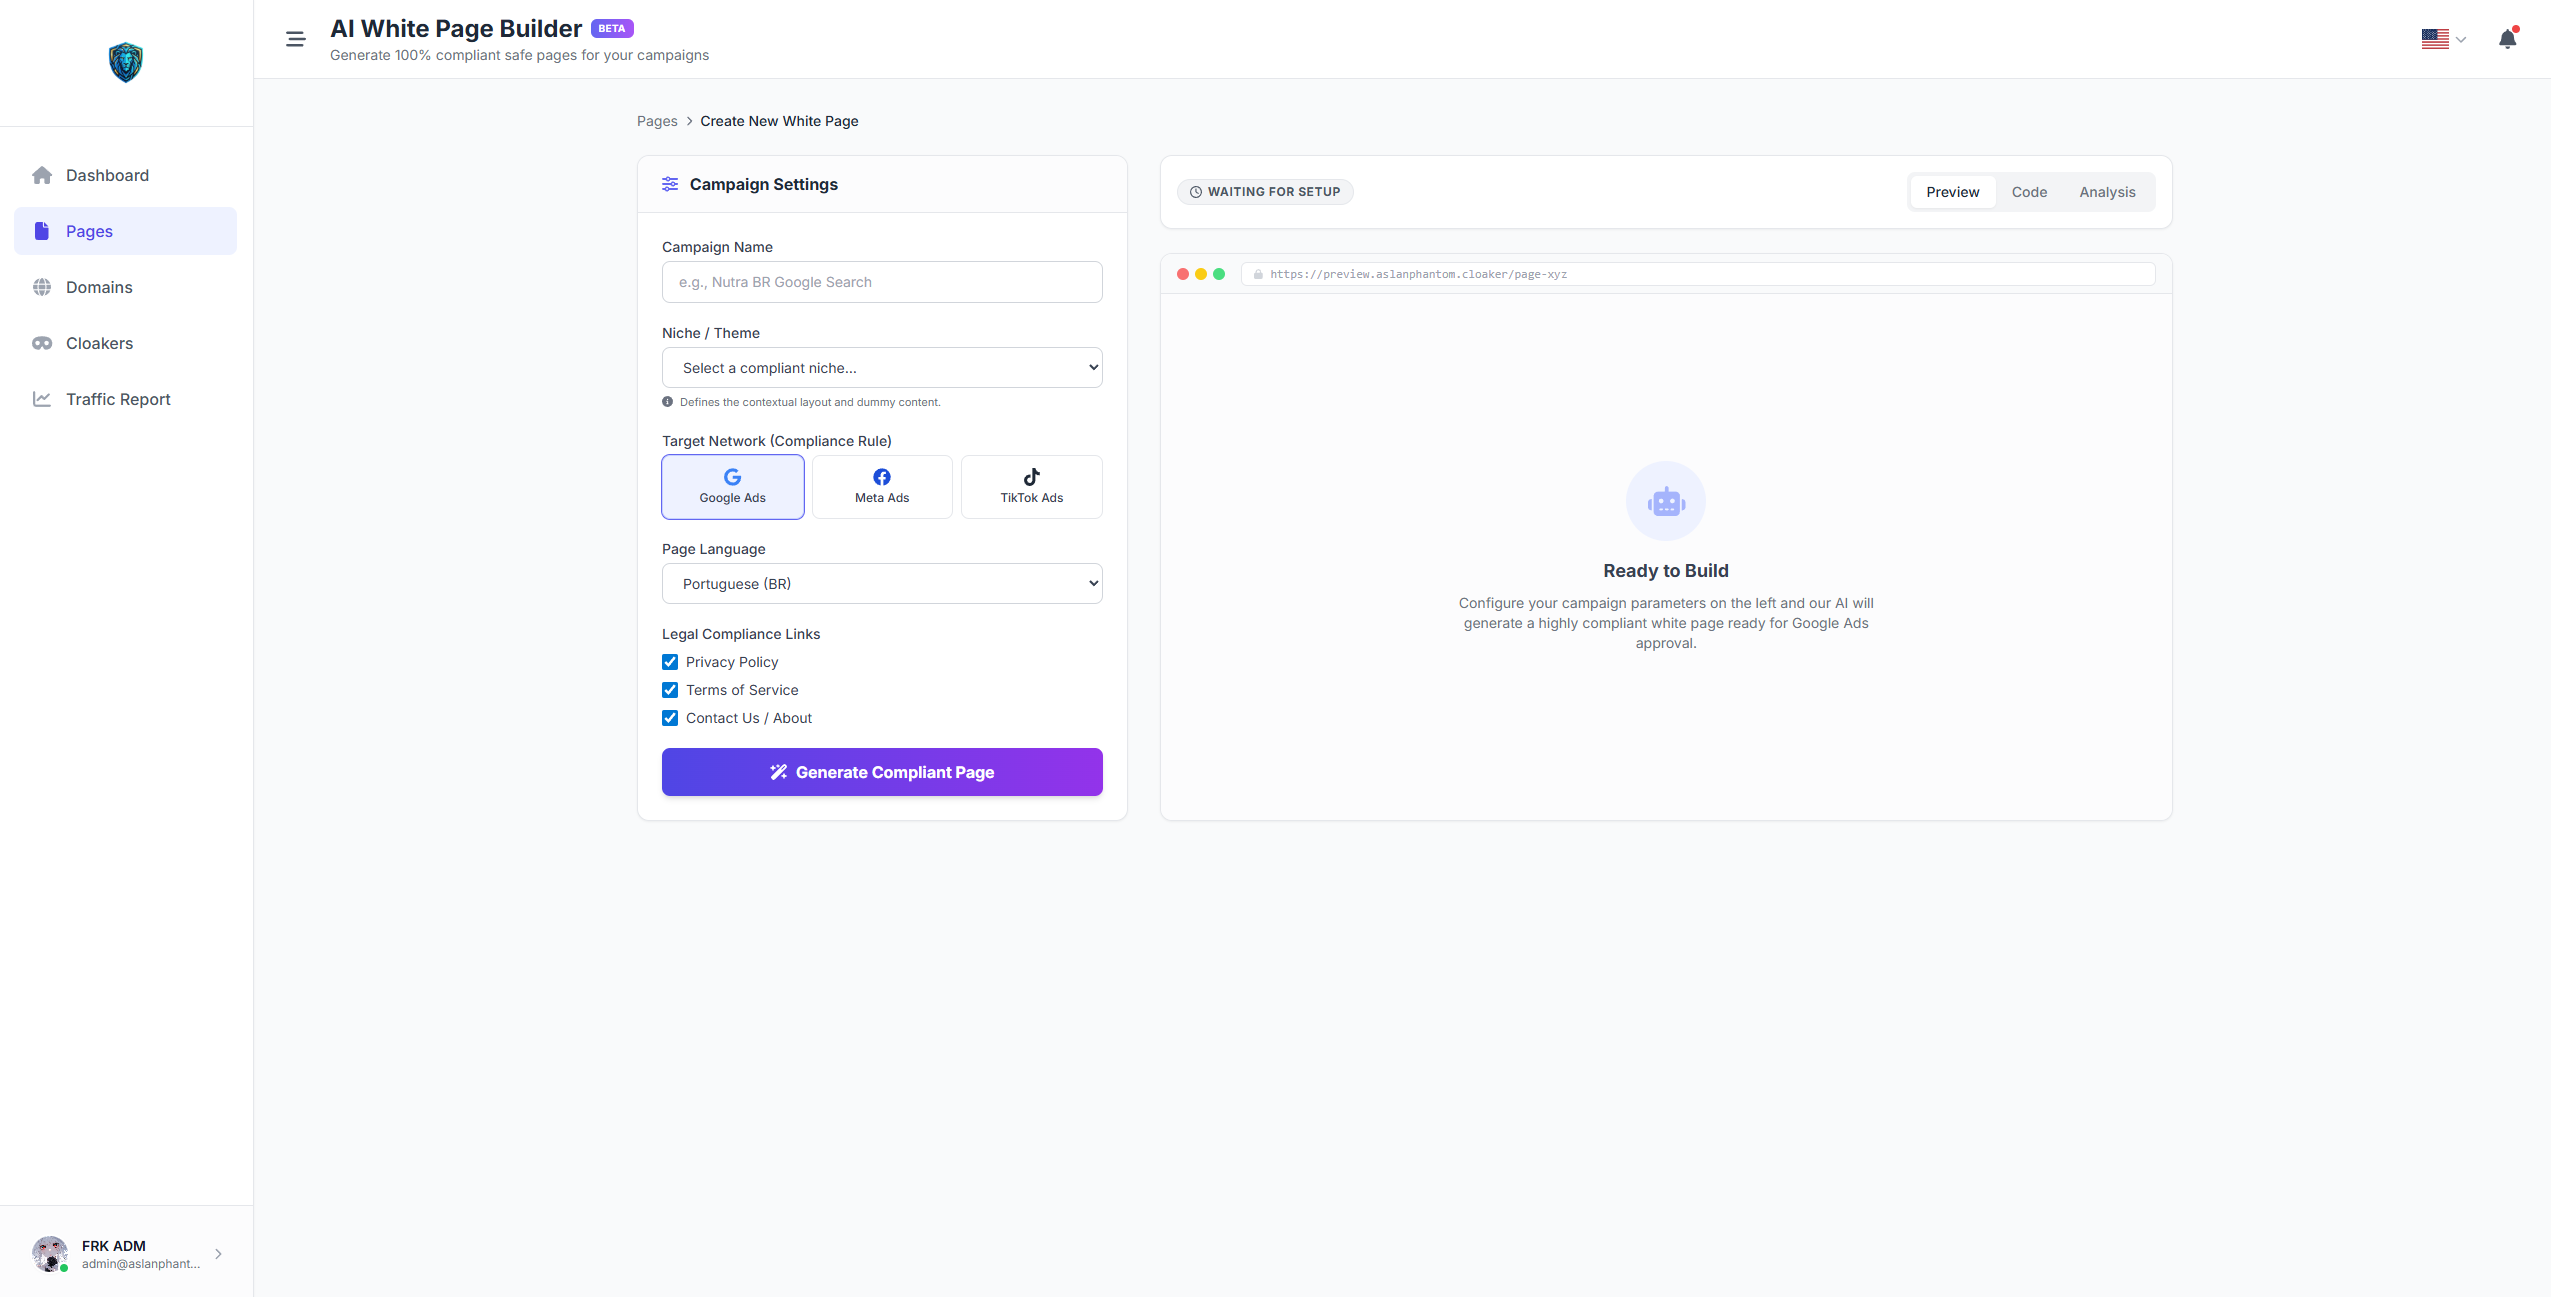Switch to the Code tab
The height and width of the screenshot is (1297, 2551).
click(2030, 191)
